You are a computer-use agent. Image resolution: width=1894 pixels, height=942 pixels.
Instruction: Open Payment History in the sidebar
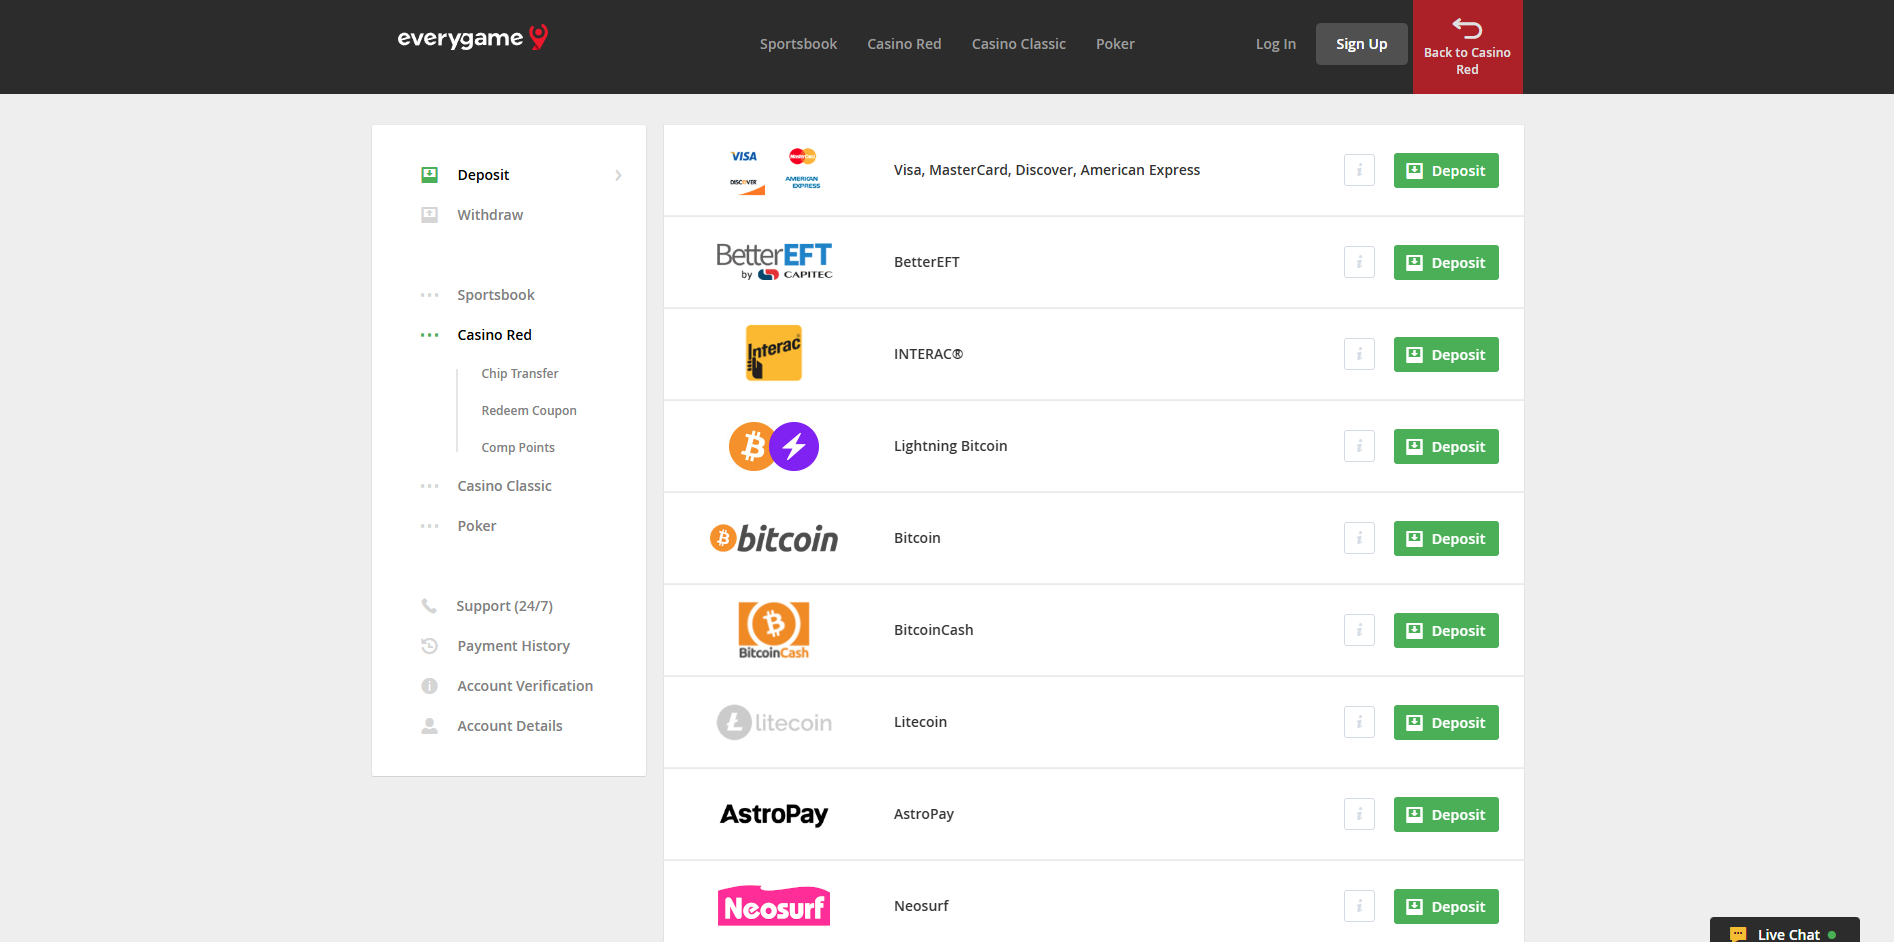coord(513,646)
